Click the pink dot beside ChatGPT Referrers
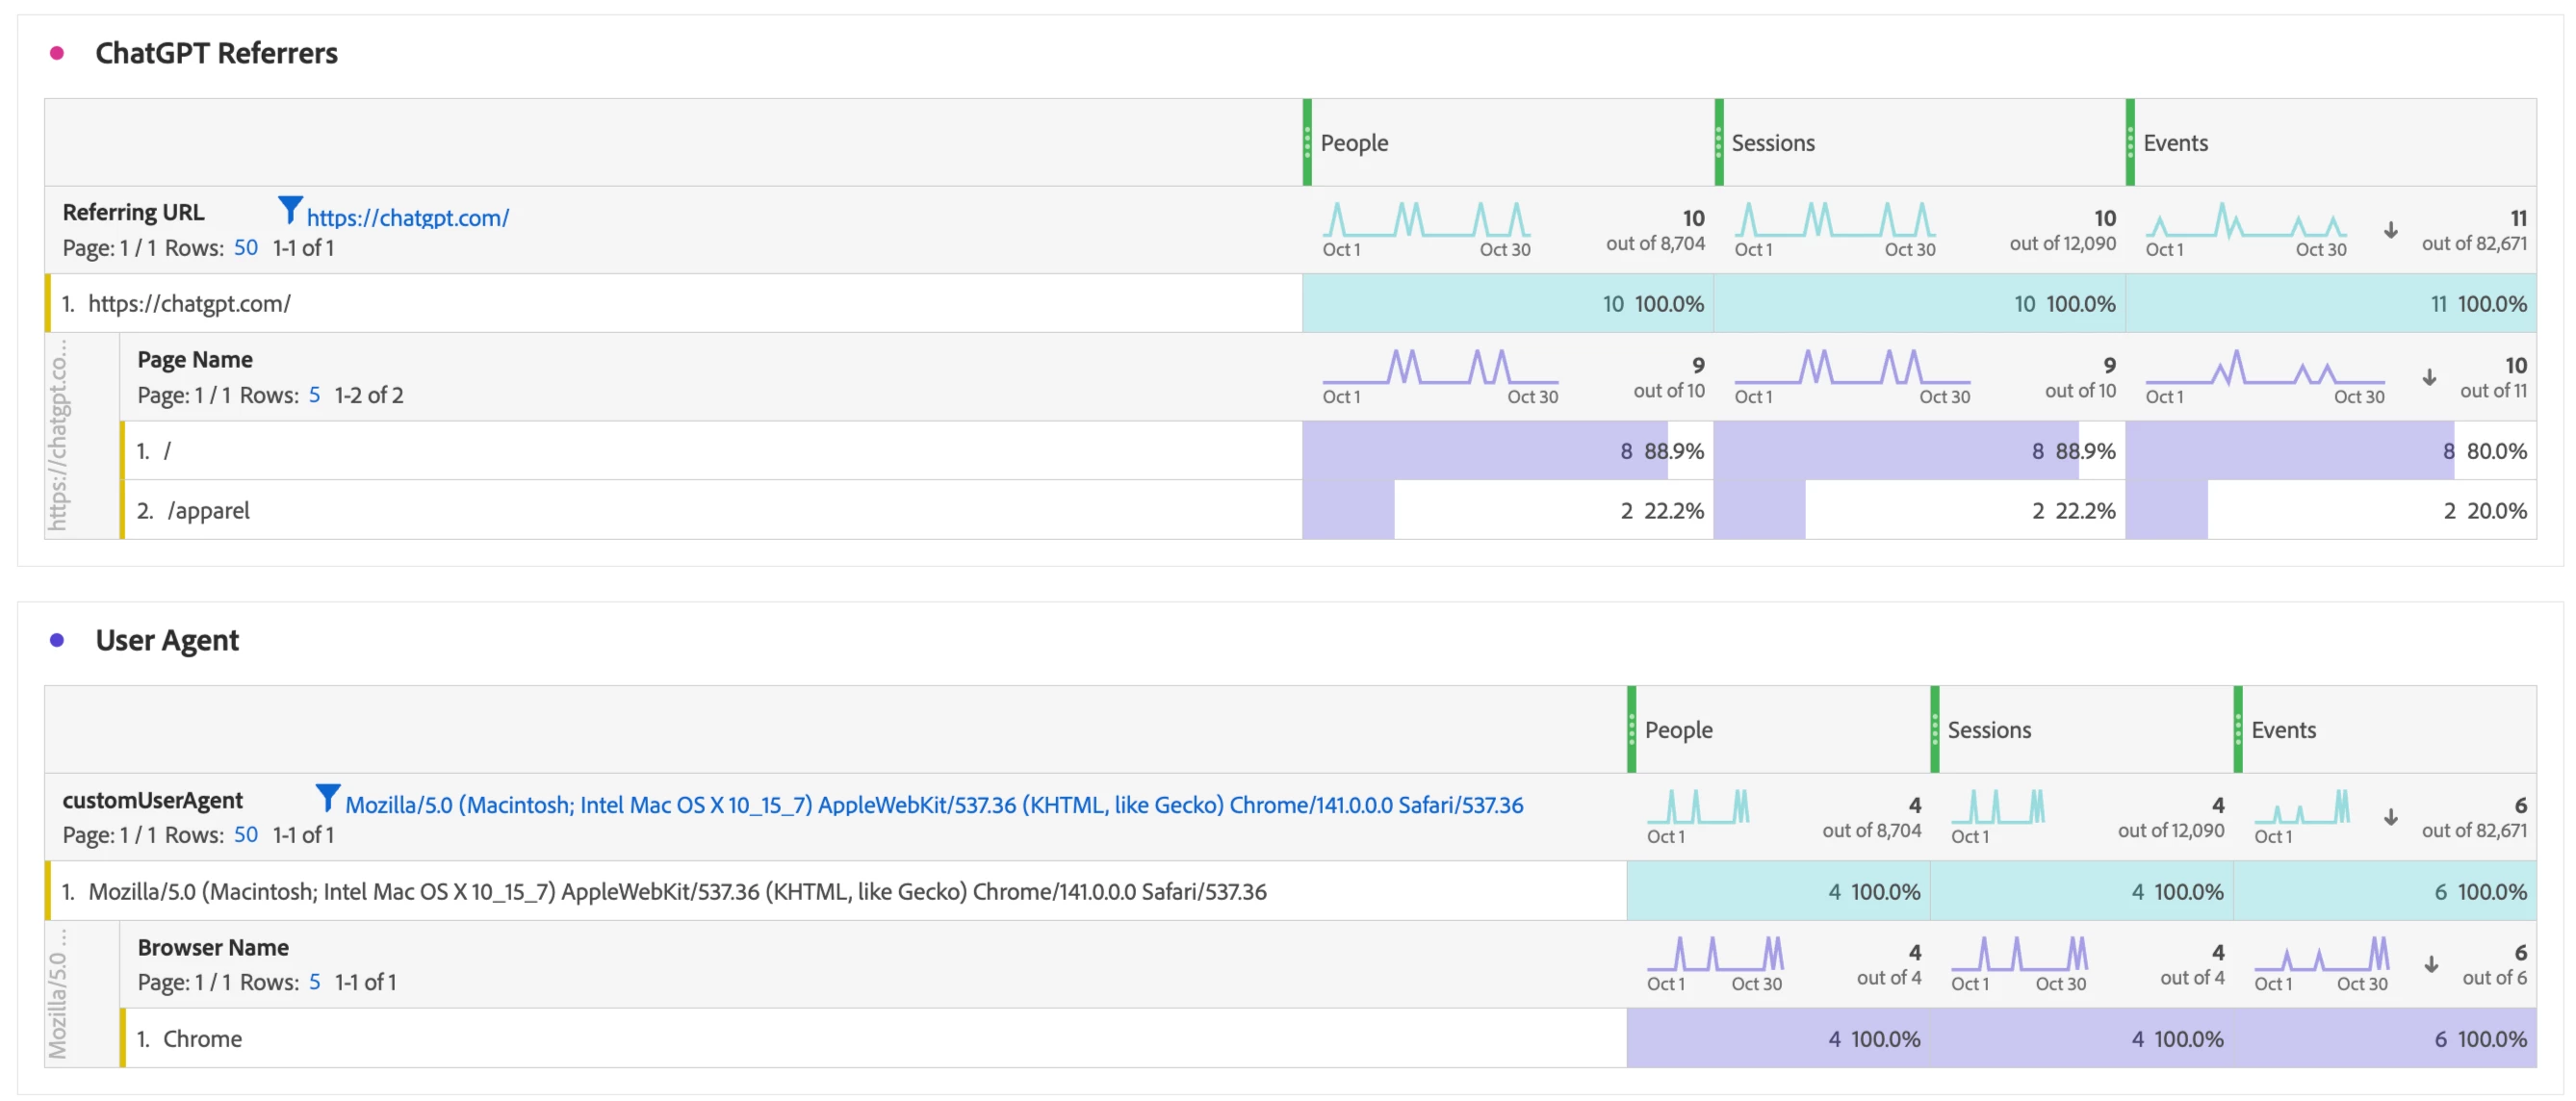Screen dimensions: 2576x1101 click(x=57, y=53)
